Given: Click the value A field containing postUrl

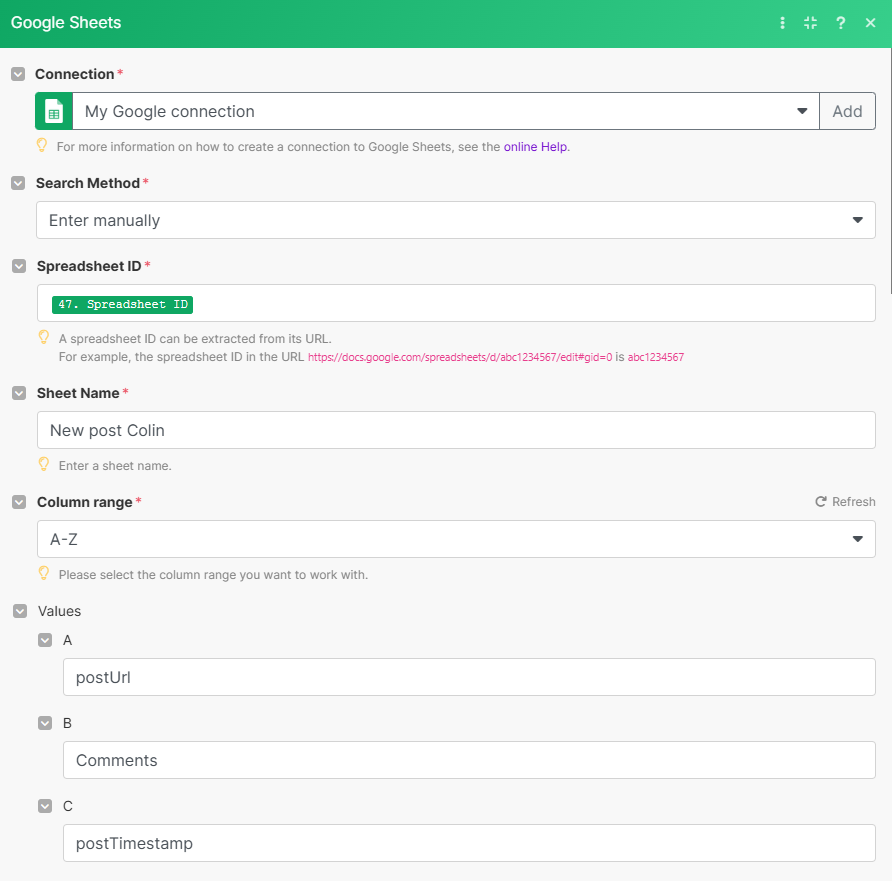Looking at the screenshot, I should click(469, 677).
